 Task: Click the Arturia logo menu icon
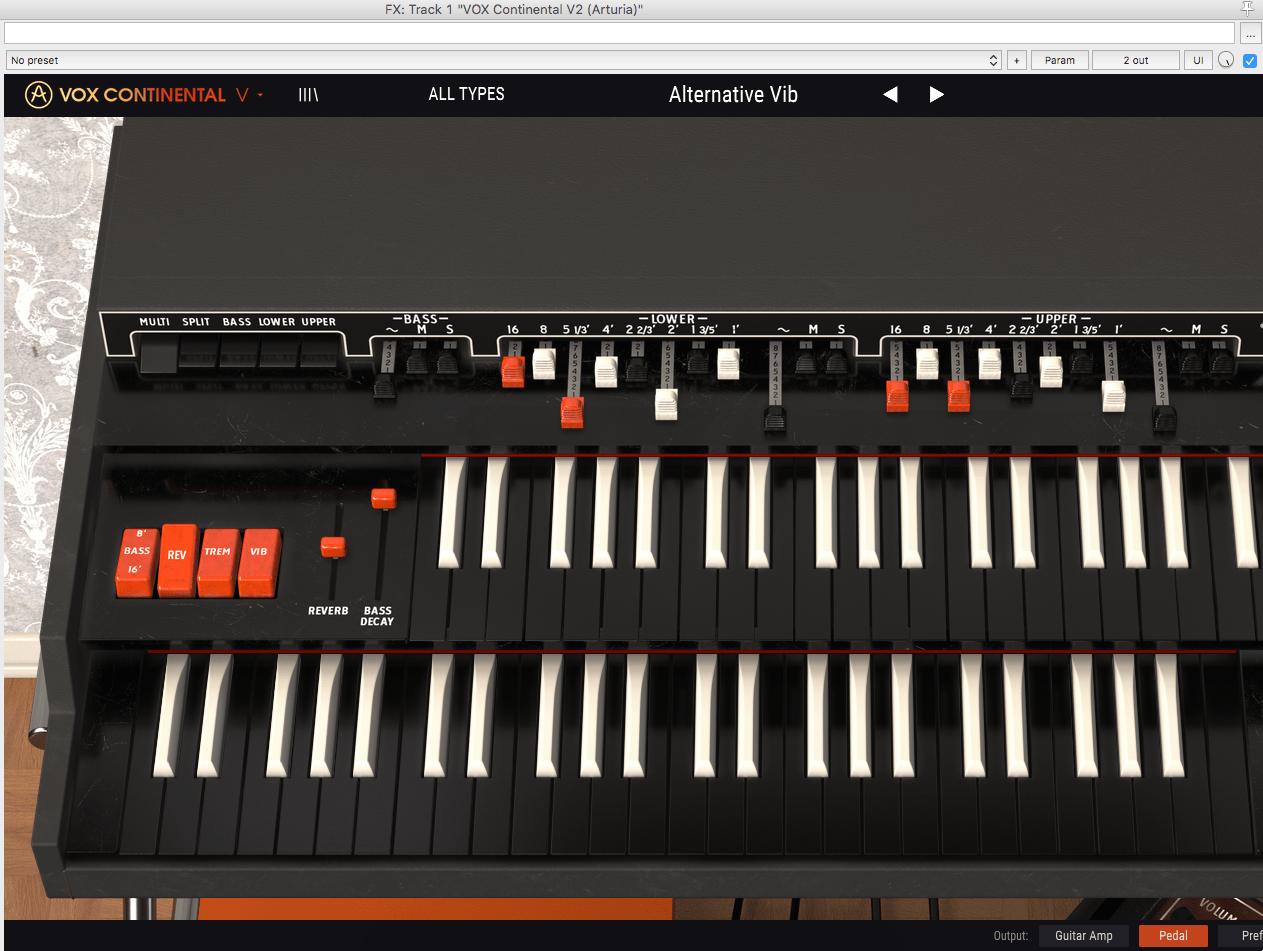click(39, 95)
